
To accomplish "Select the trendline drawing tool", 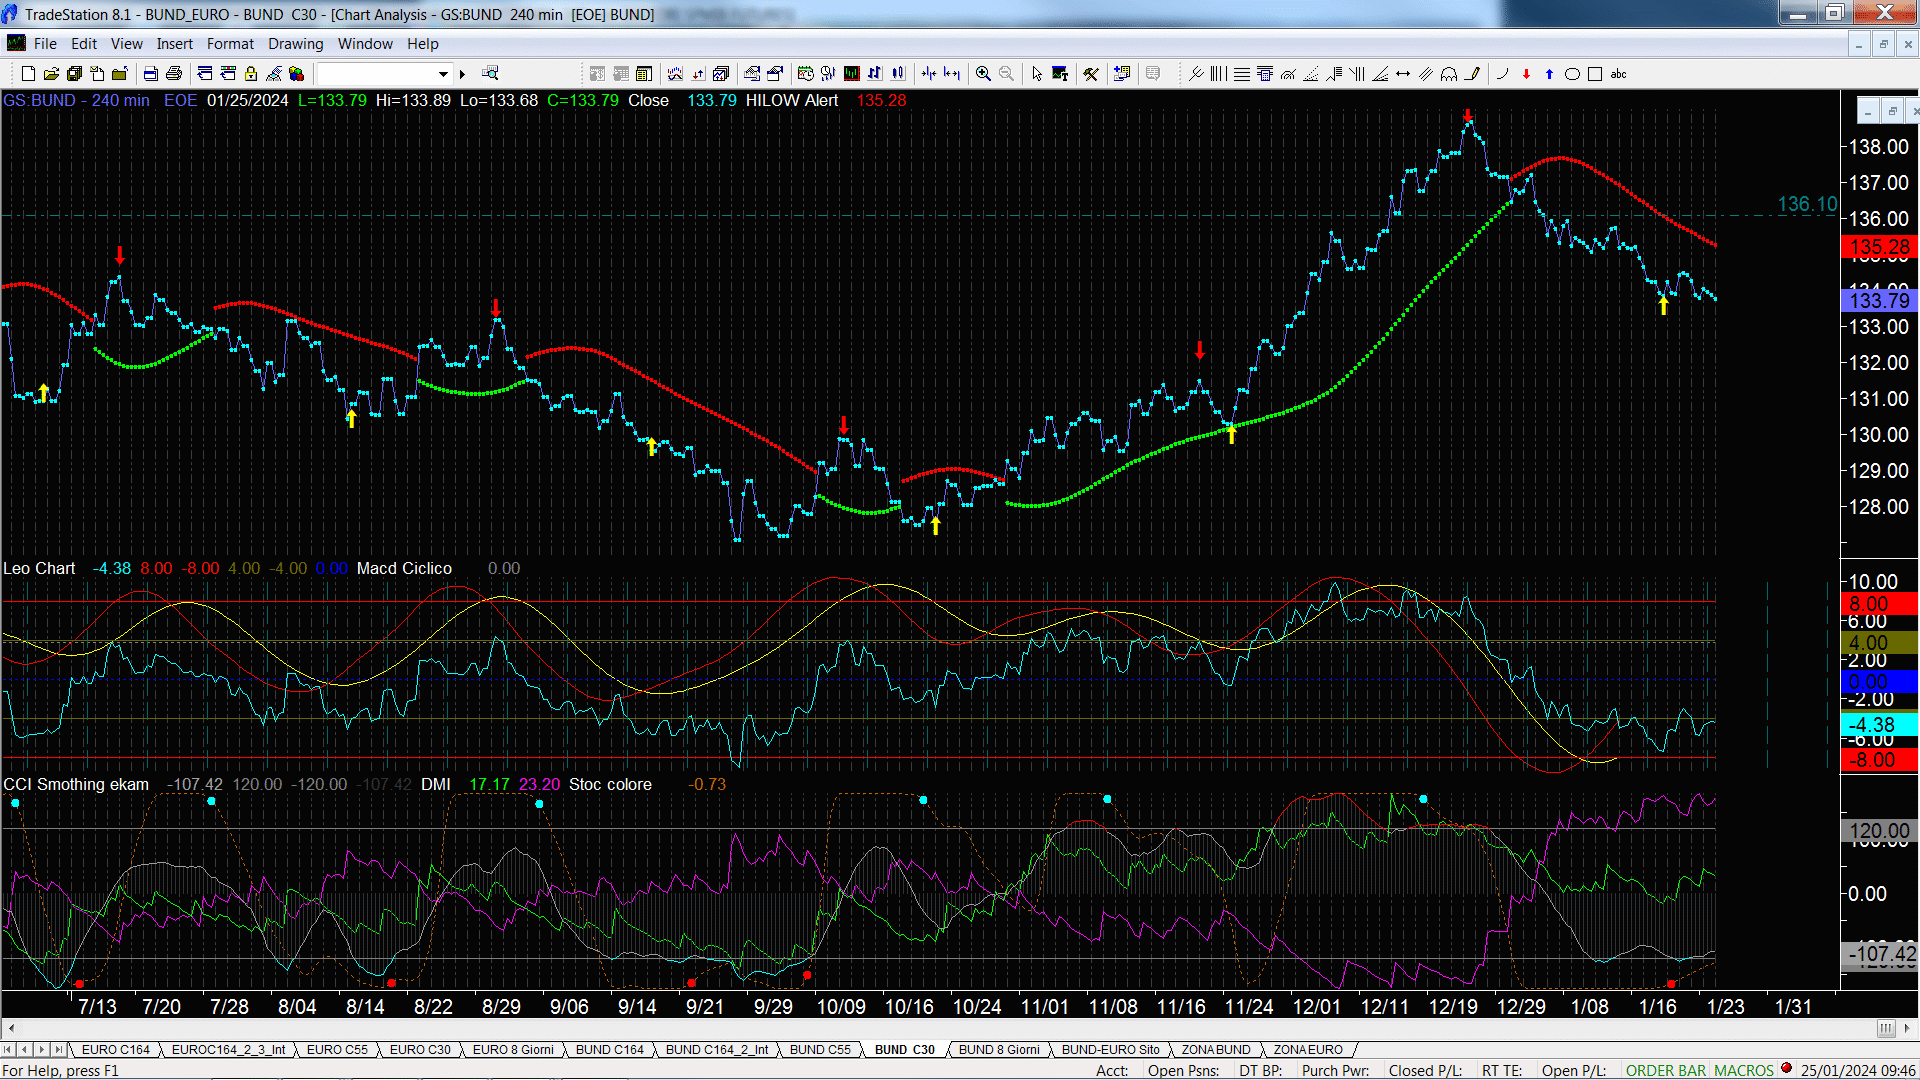I will tap(1195, 74).
